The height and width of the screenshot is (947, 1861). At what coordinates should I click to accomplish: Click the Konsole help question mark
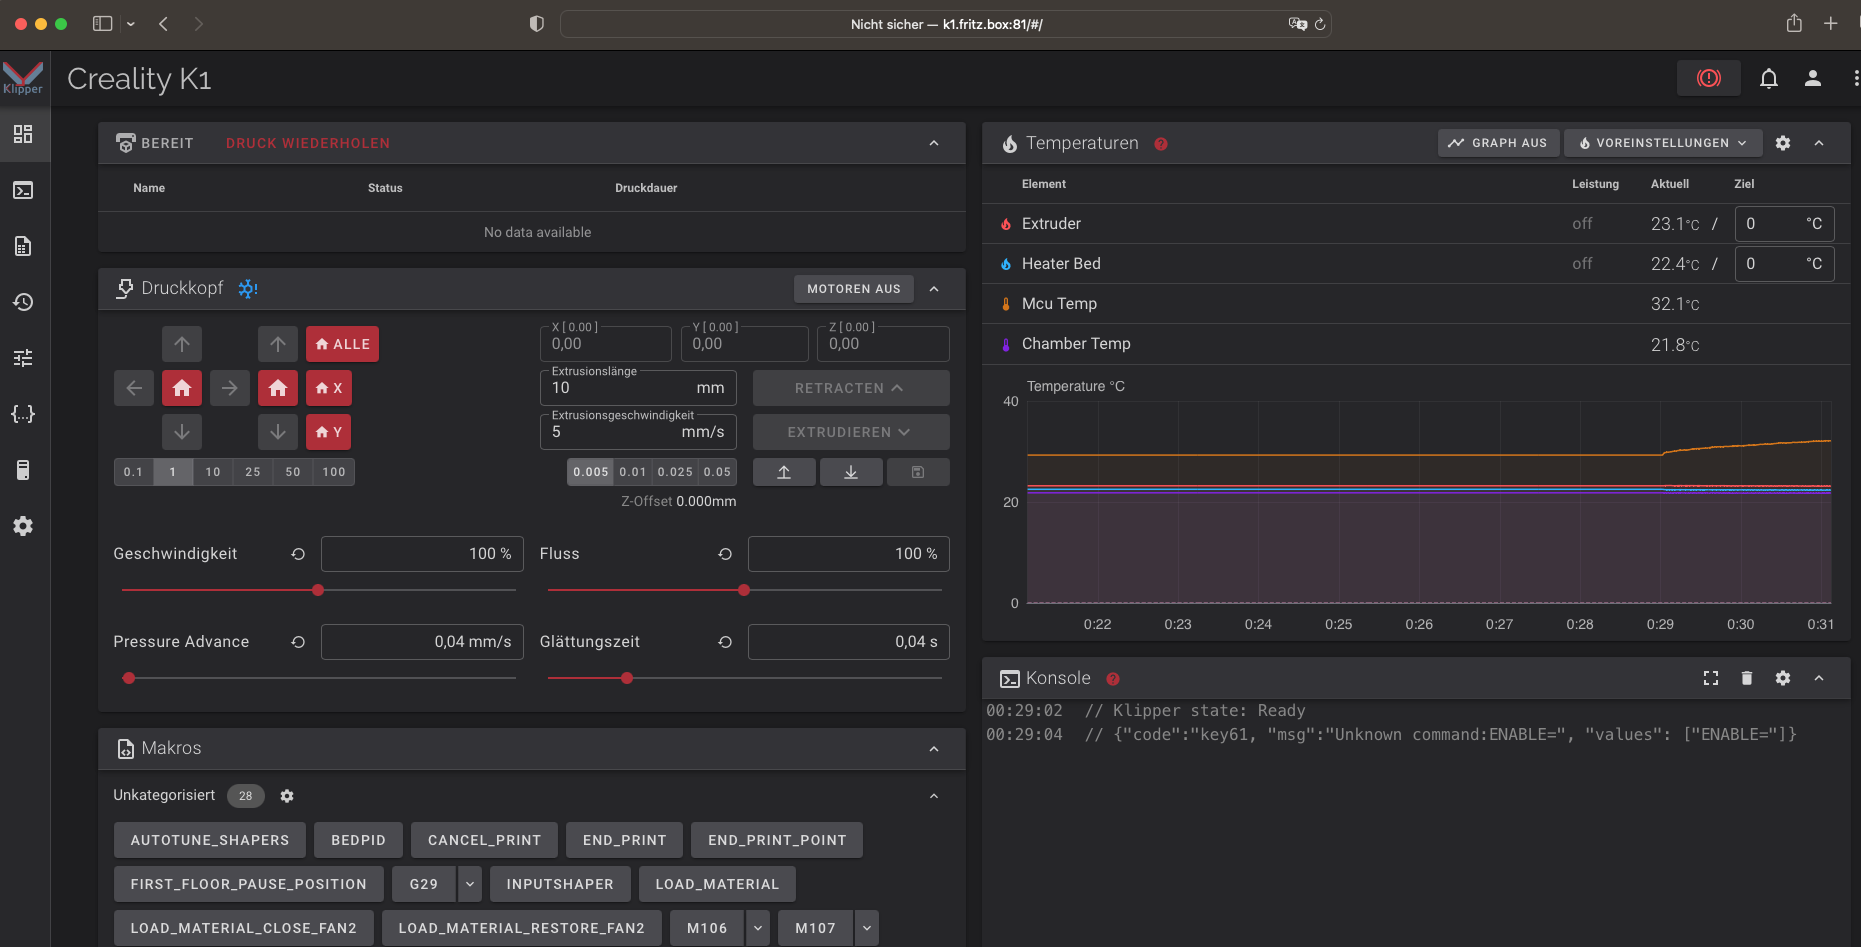coord(1113,679)
